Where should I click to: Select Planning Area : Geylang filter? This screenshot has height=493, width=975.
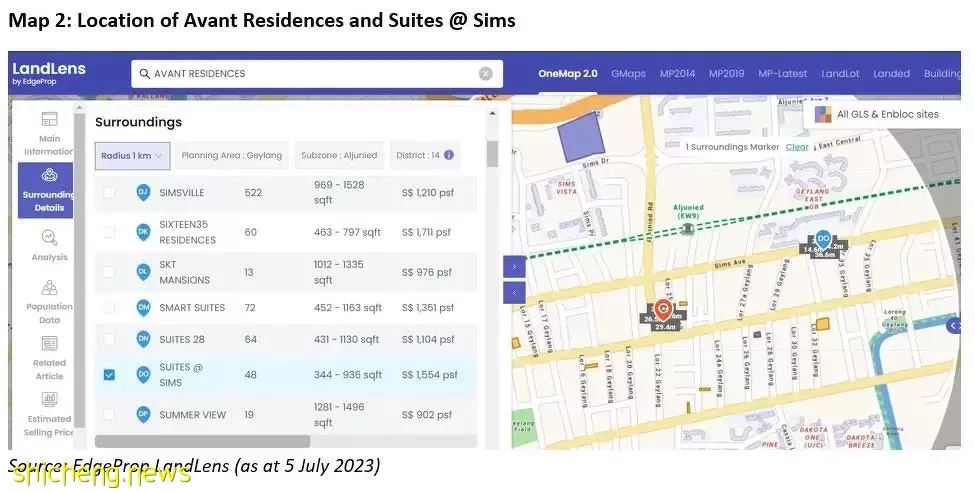pyautogui.click(x=231, y=155)
